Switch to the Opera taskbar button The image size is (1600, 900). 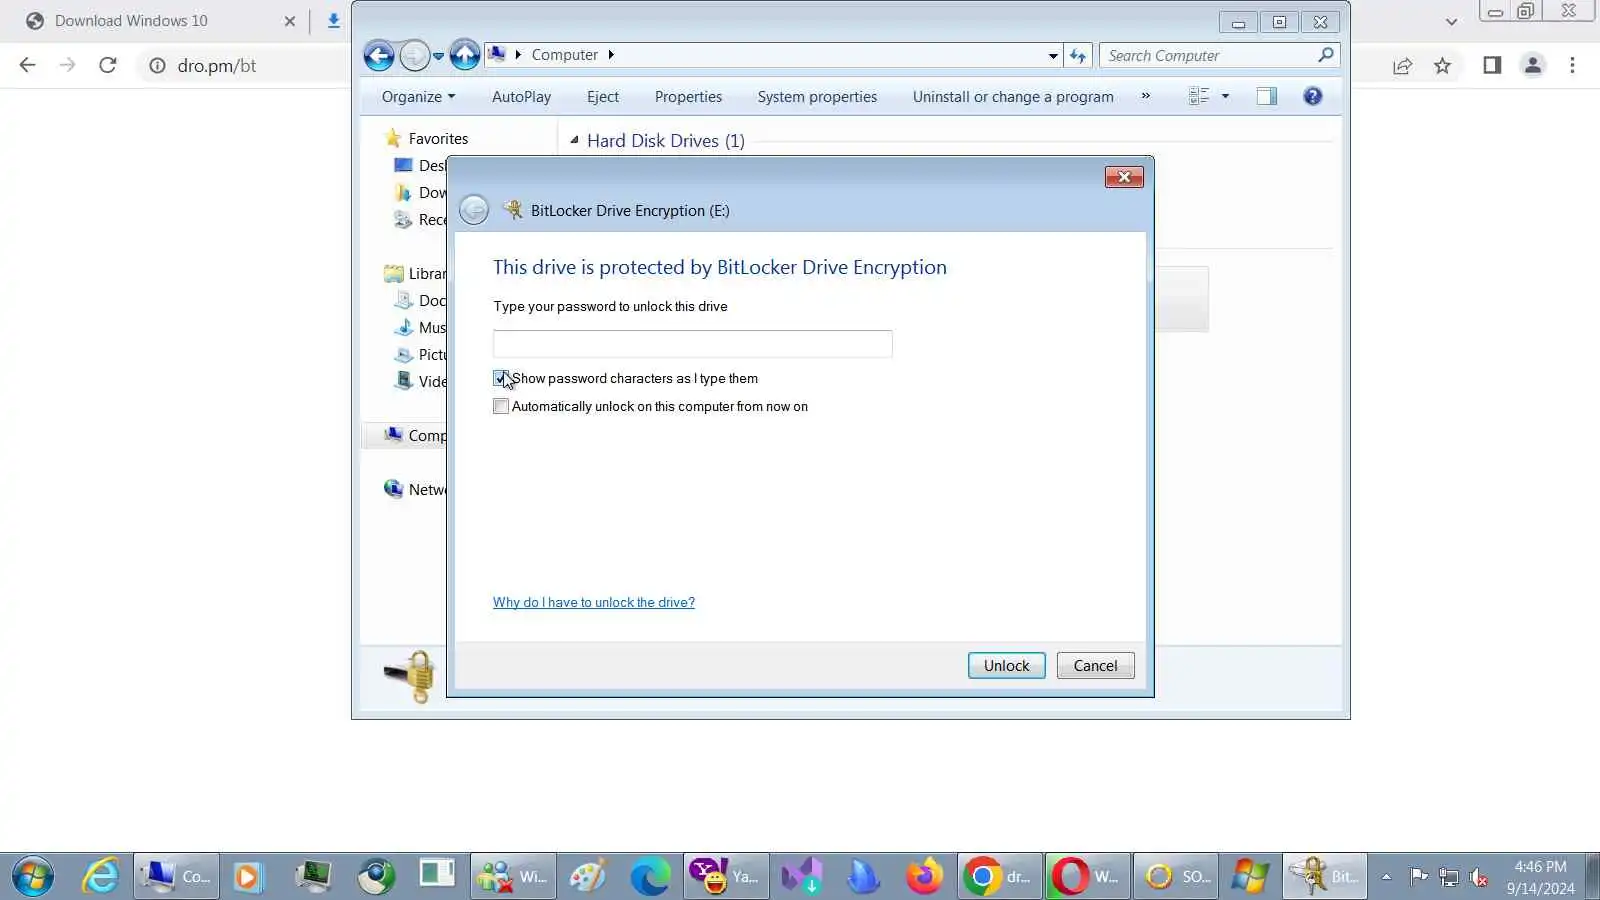click(1088, 877)
